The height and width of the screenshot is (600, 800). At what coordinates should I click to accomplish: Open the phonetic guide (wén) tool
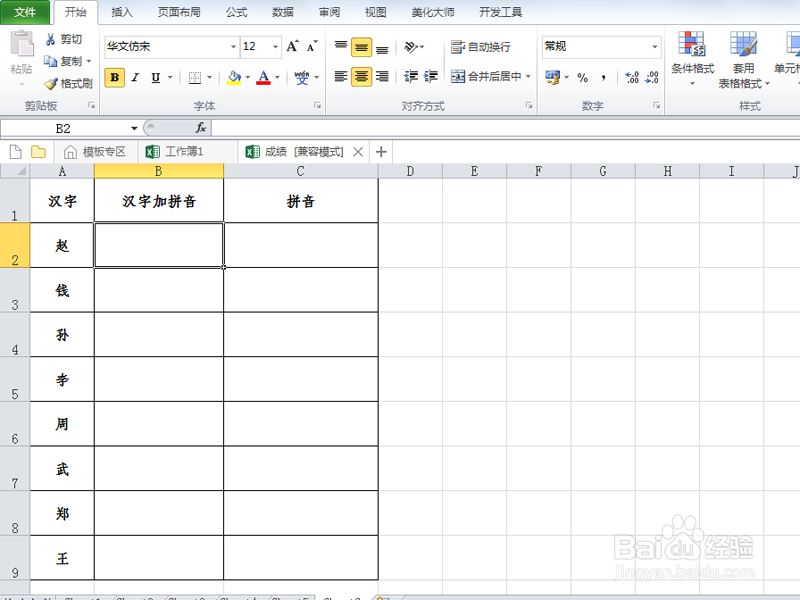302,78
